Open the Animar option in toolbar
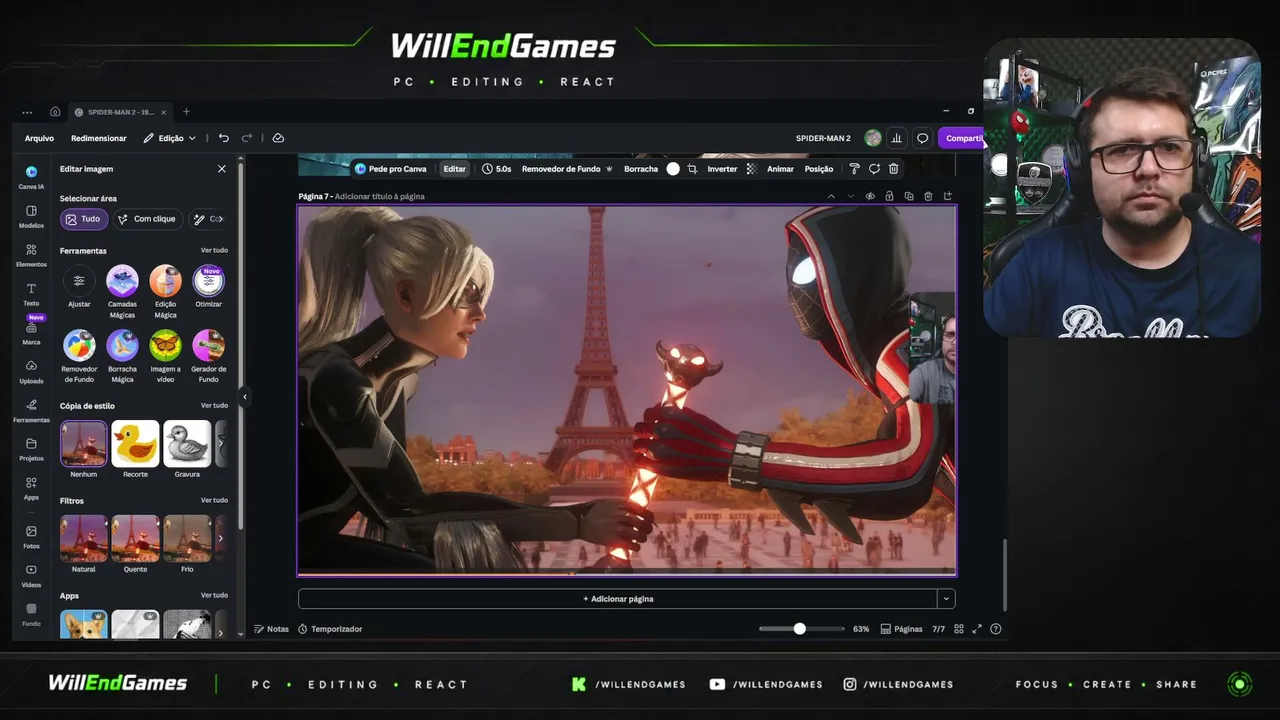 tap(780, 169)
